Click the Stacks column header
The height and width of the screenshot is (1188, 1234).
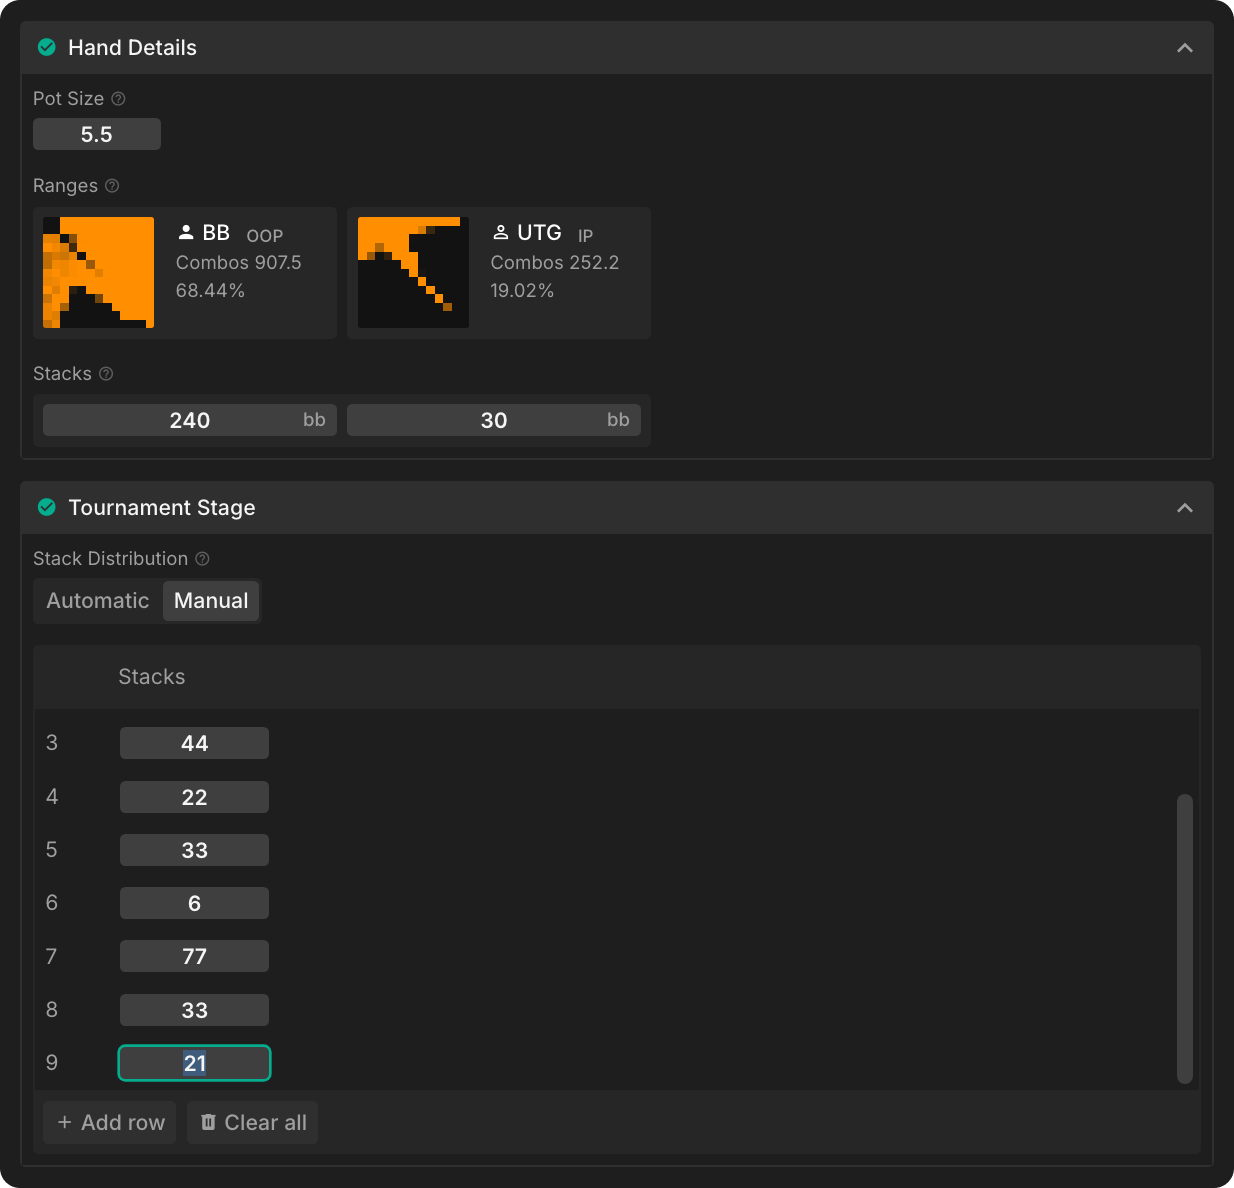[x=152, y=677]
